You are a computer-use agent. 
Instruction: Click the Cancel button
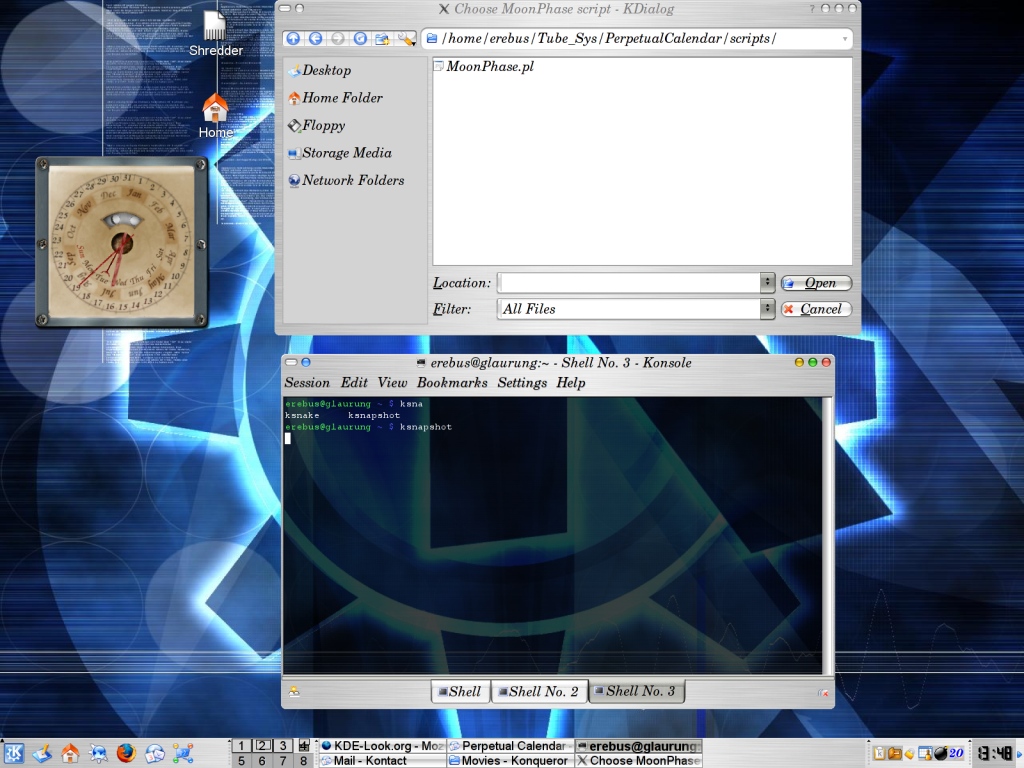tap(816, 309)
